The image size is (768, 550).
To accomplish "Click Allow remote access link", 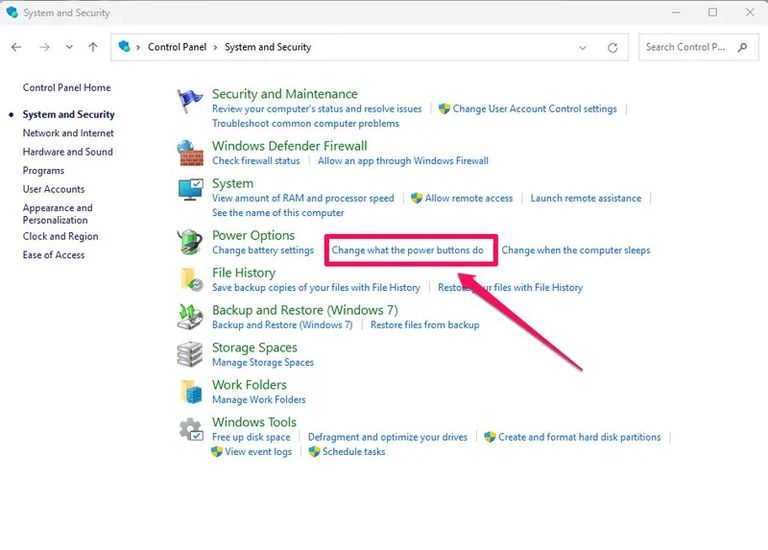I will point(468,198).
